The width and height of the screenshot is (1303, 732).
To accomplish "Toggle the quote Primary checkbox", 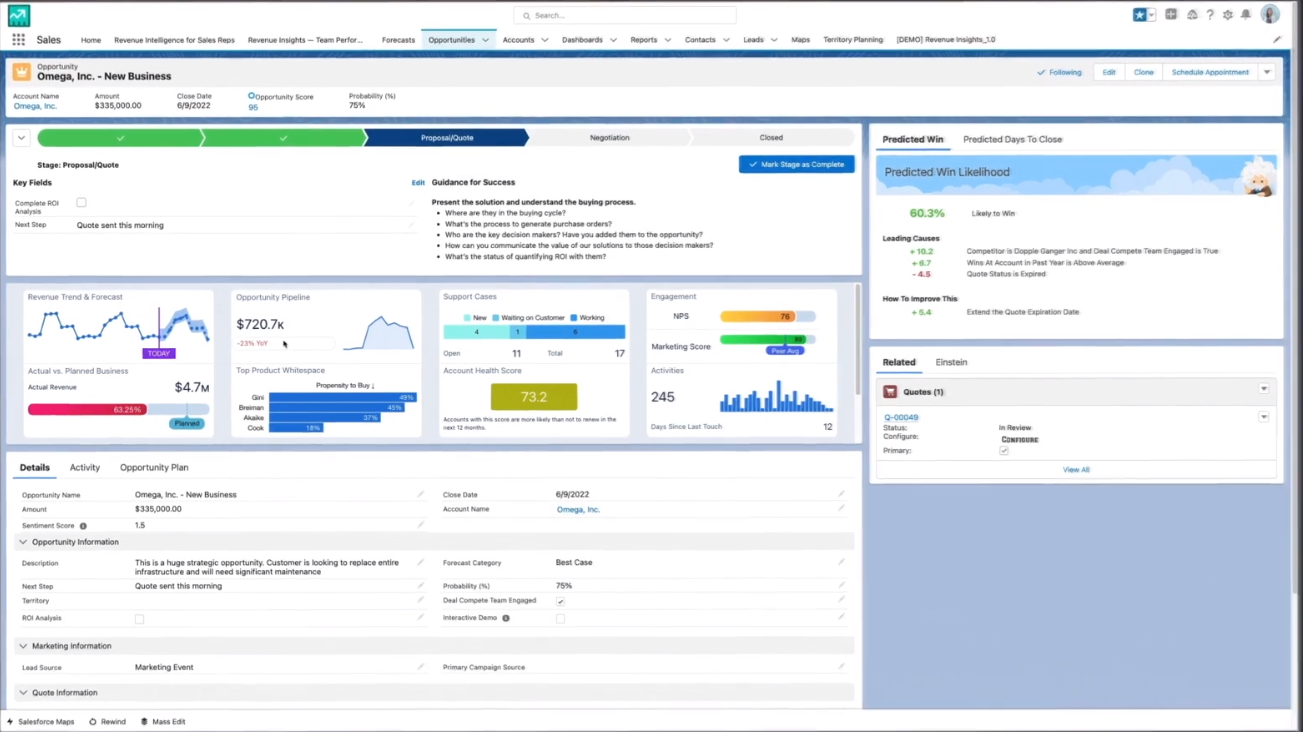I will pos(1004,451).
